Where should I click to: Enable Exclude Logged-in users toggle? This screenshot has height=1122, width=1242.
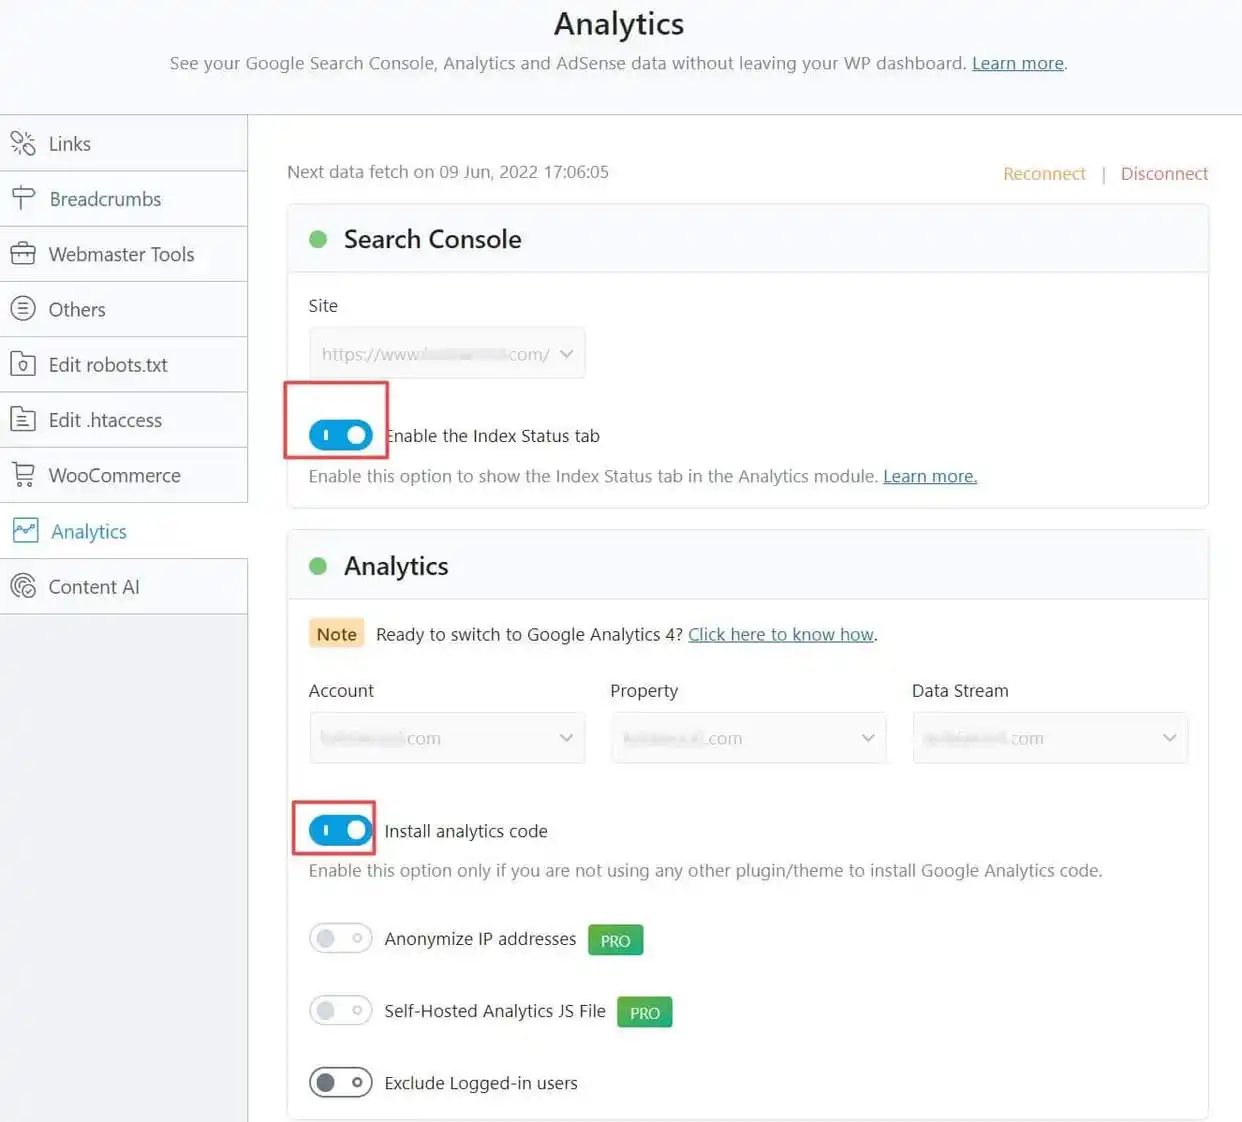tap(340, 1082)
